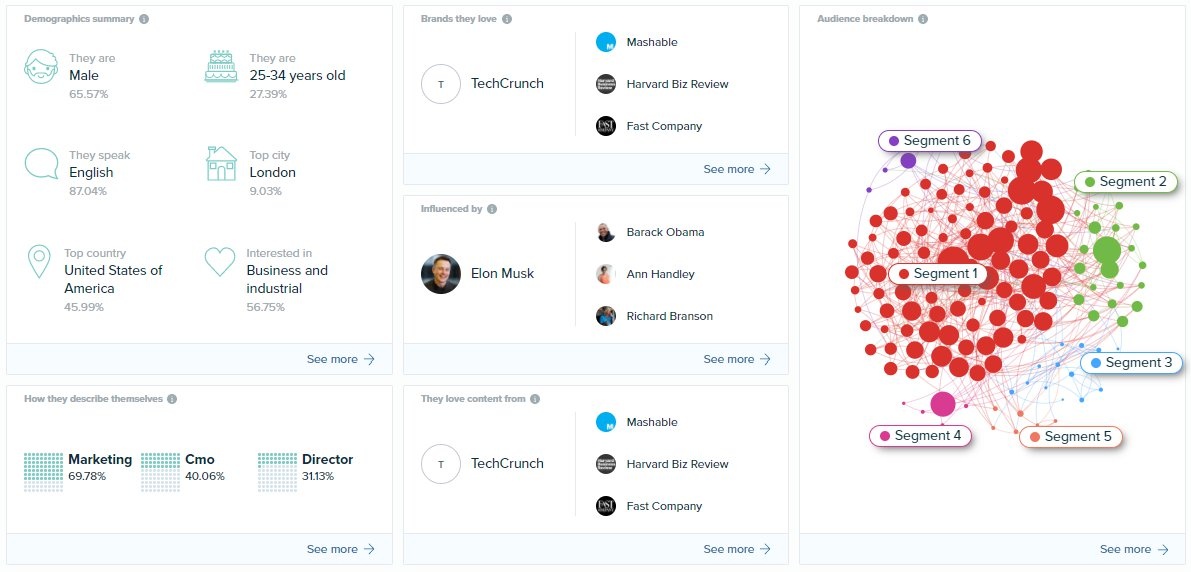Click info icon next to They love content from
The height and width of the screenshot is (572, 1191).
[535, 399]
